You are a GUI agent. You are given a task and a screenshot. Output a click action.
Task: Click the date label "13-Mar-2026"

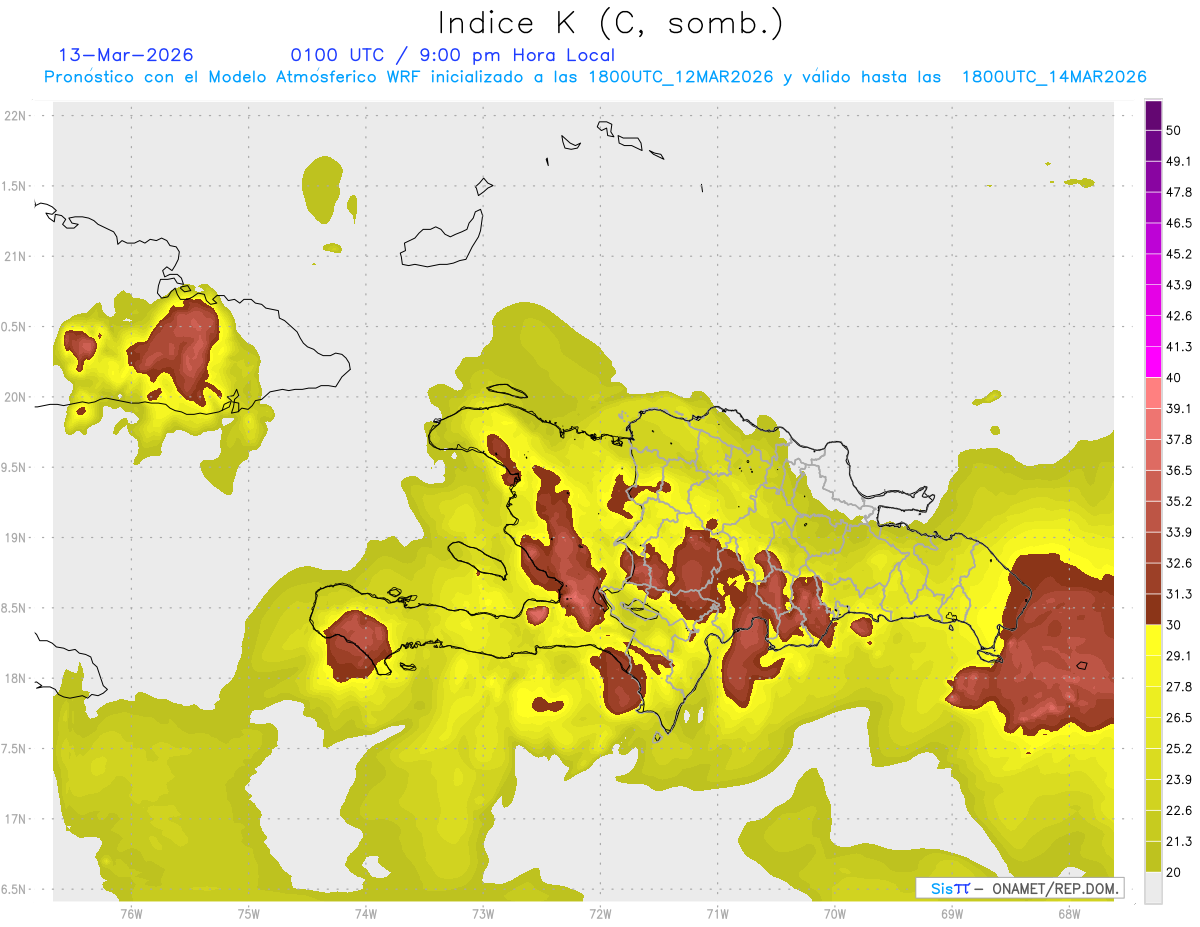[x=126, y=55]
